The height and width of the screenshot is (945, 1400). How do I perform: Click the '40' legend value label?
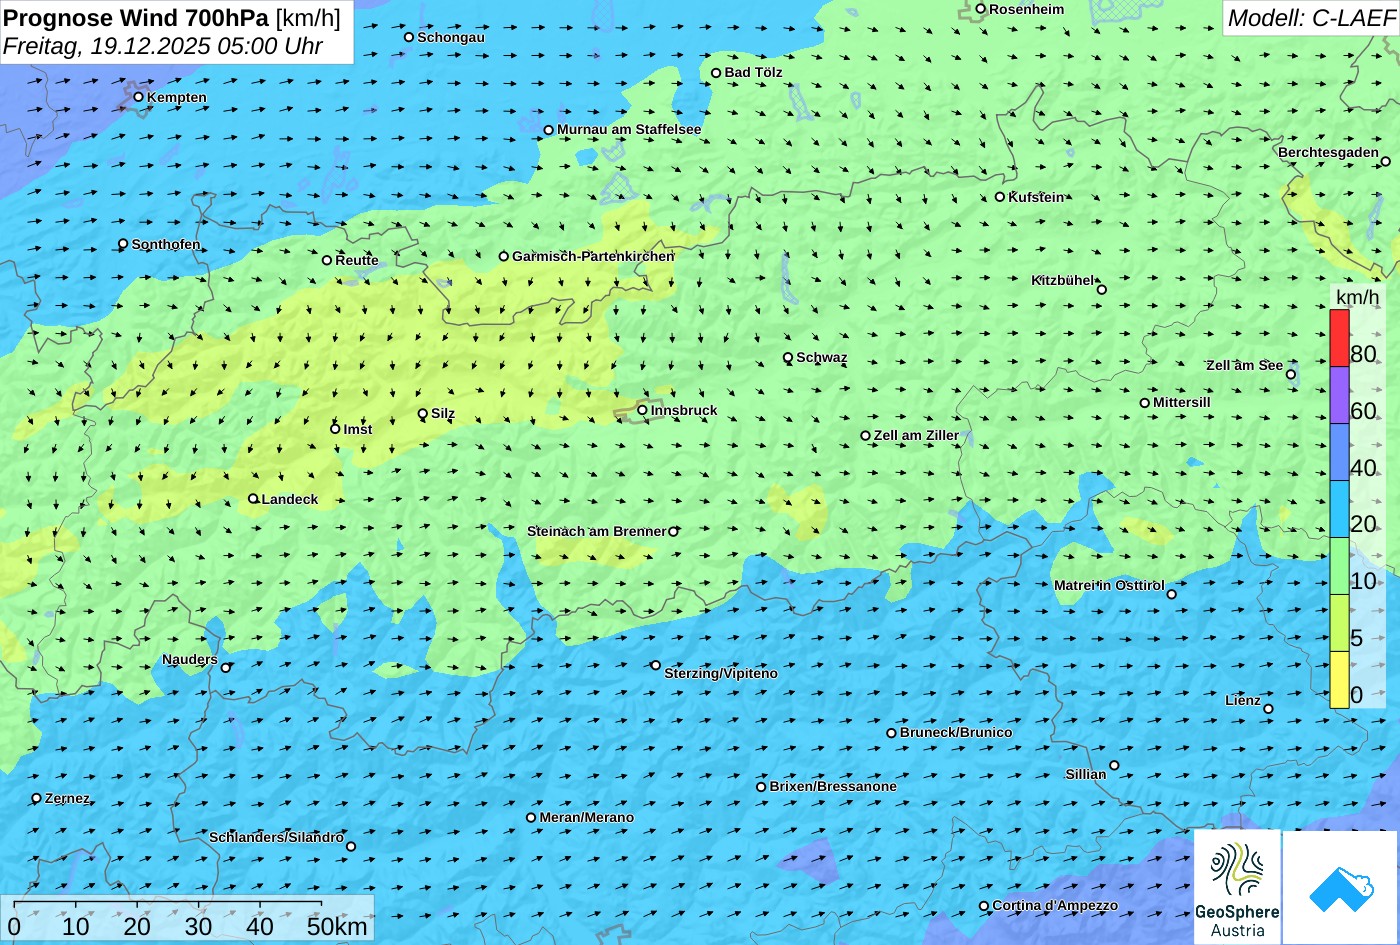[1363, 468]
